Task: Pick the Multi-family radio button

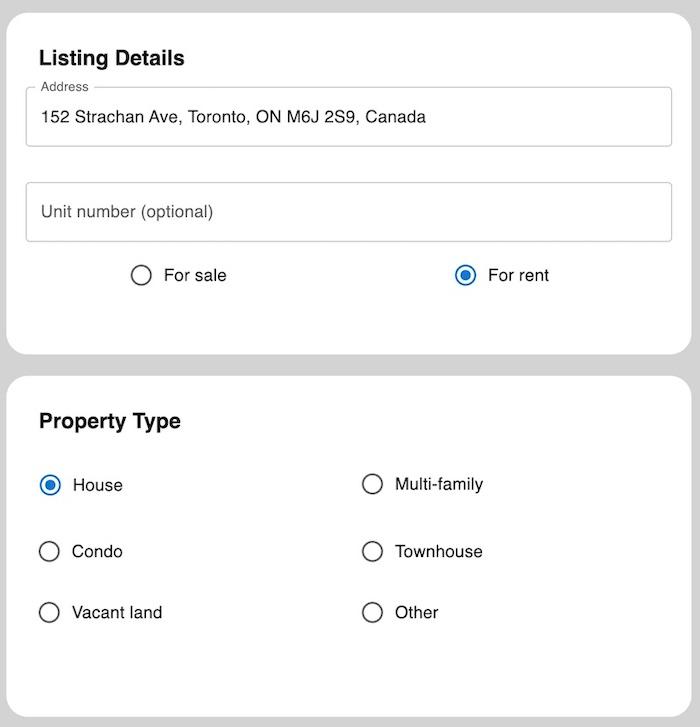Action: coord(372,484)
